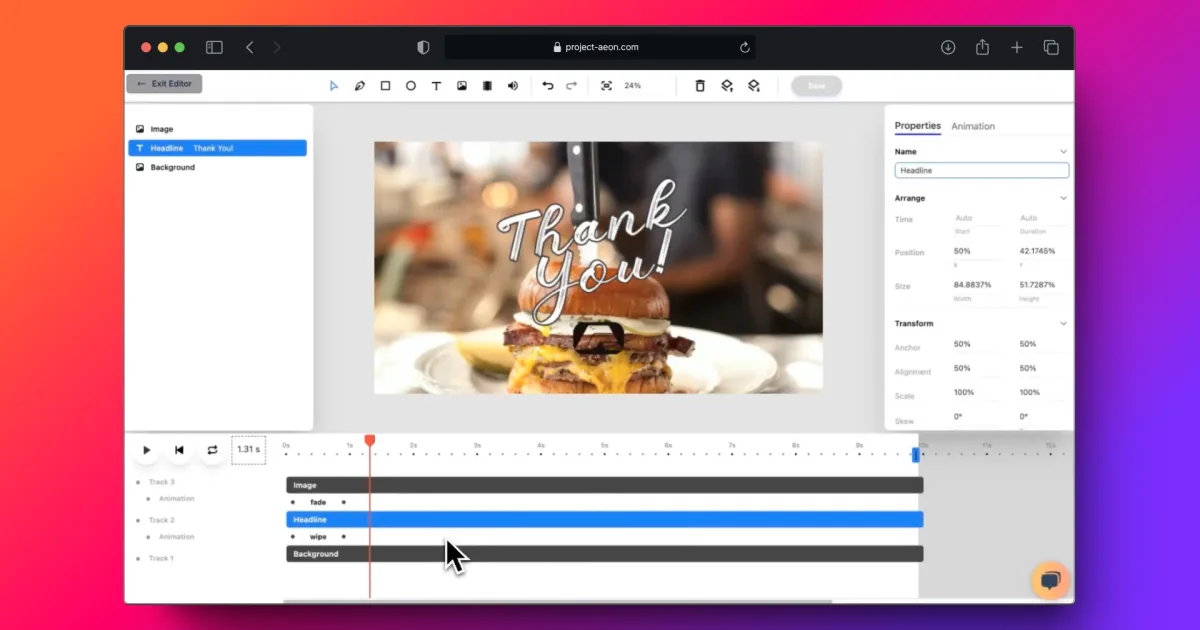Select the Headline clip on timeline
The height and width of the screenshot is (630, 1200).
604,520
